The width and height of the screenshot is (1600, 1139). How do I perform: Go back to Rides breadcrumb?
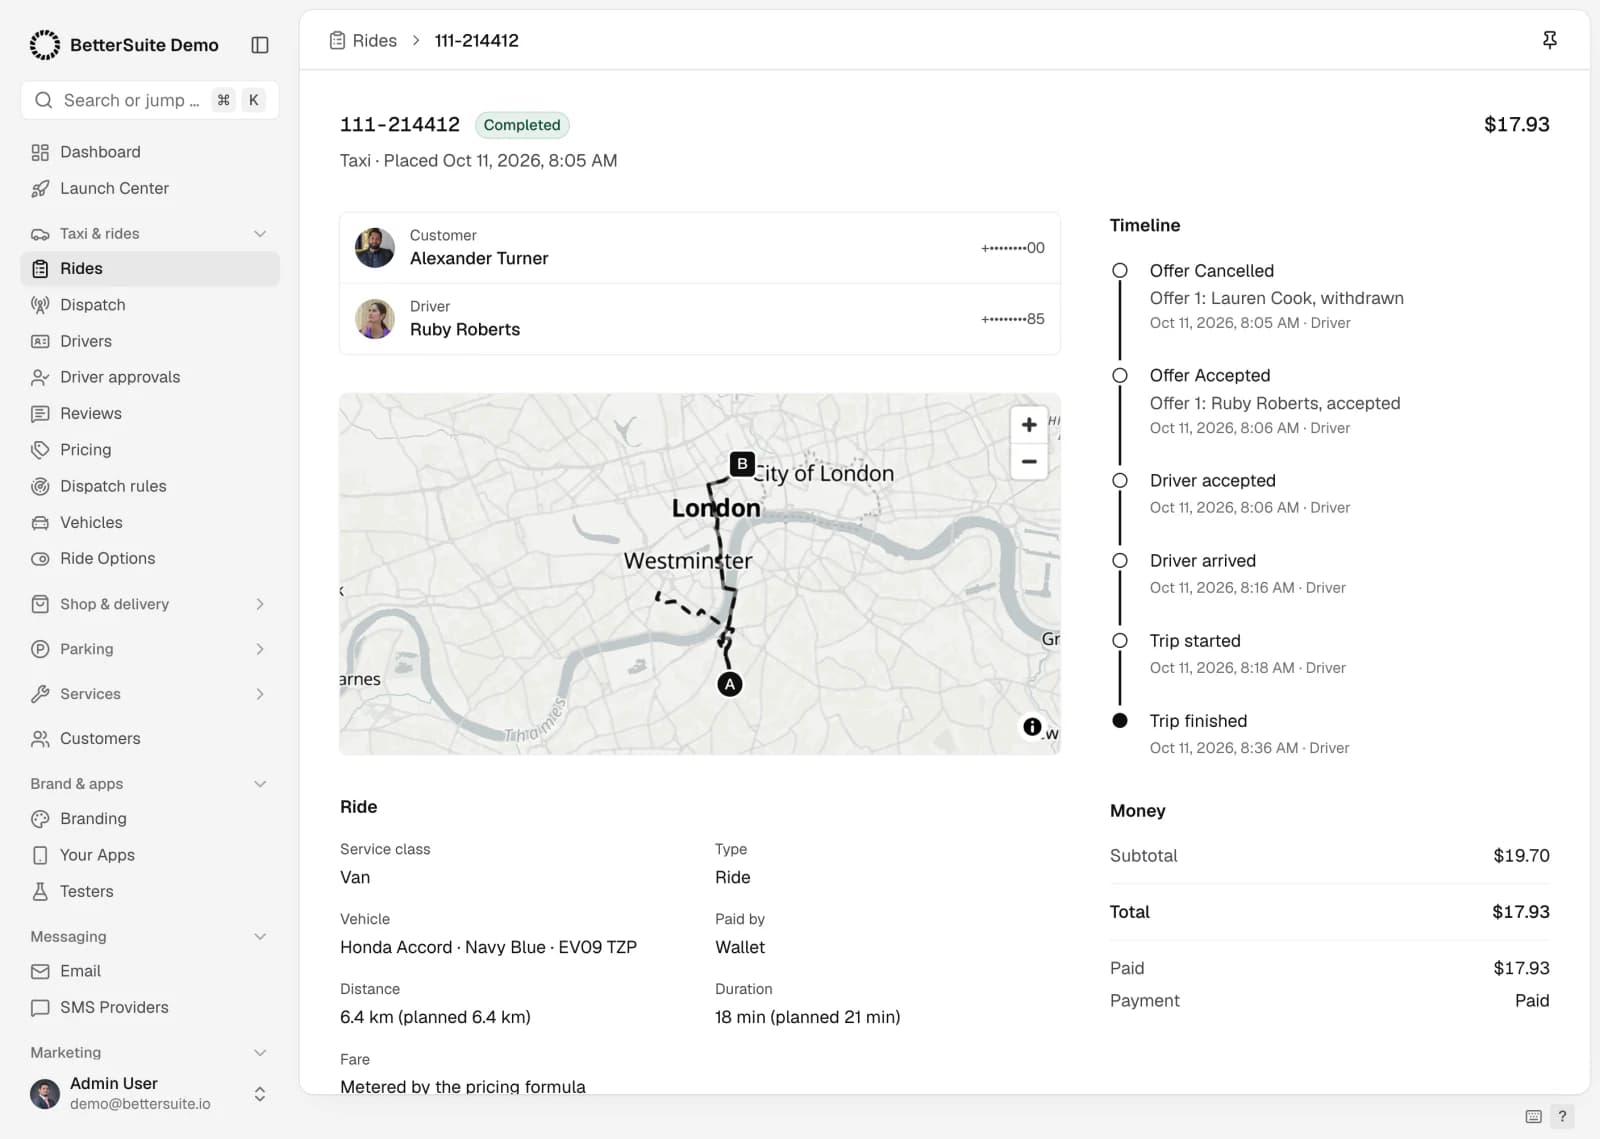tap(363, 40)
